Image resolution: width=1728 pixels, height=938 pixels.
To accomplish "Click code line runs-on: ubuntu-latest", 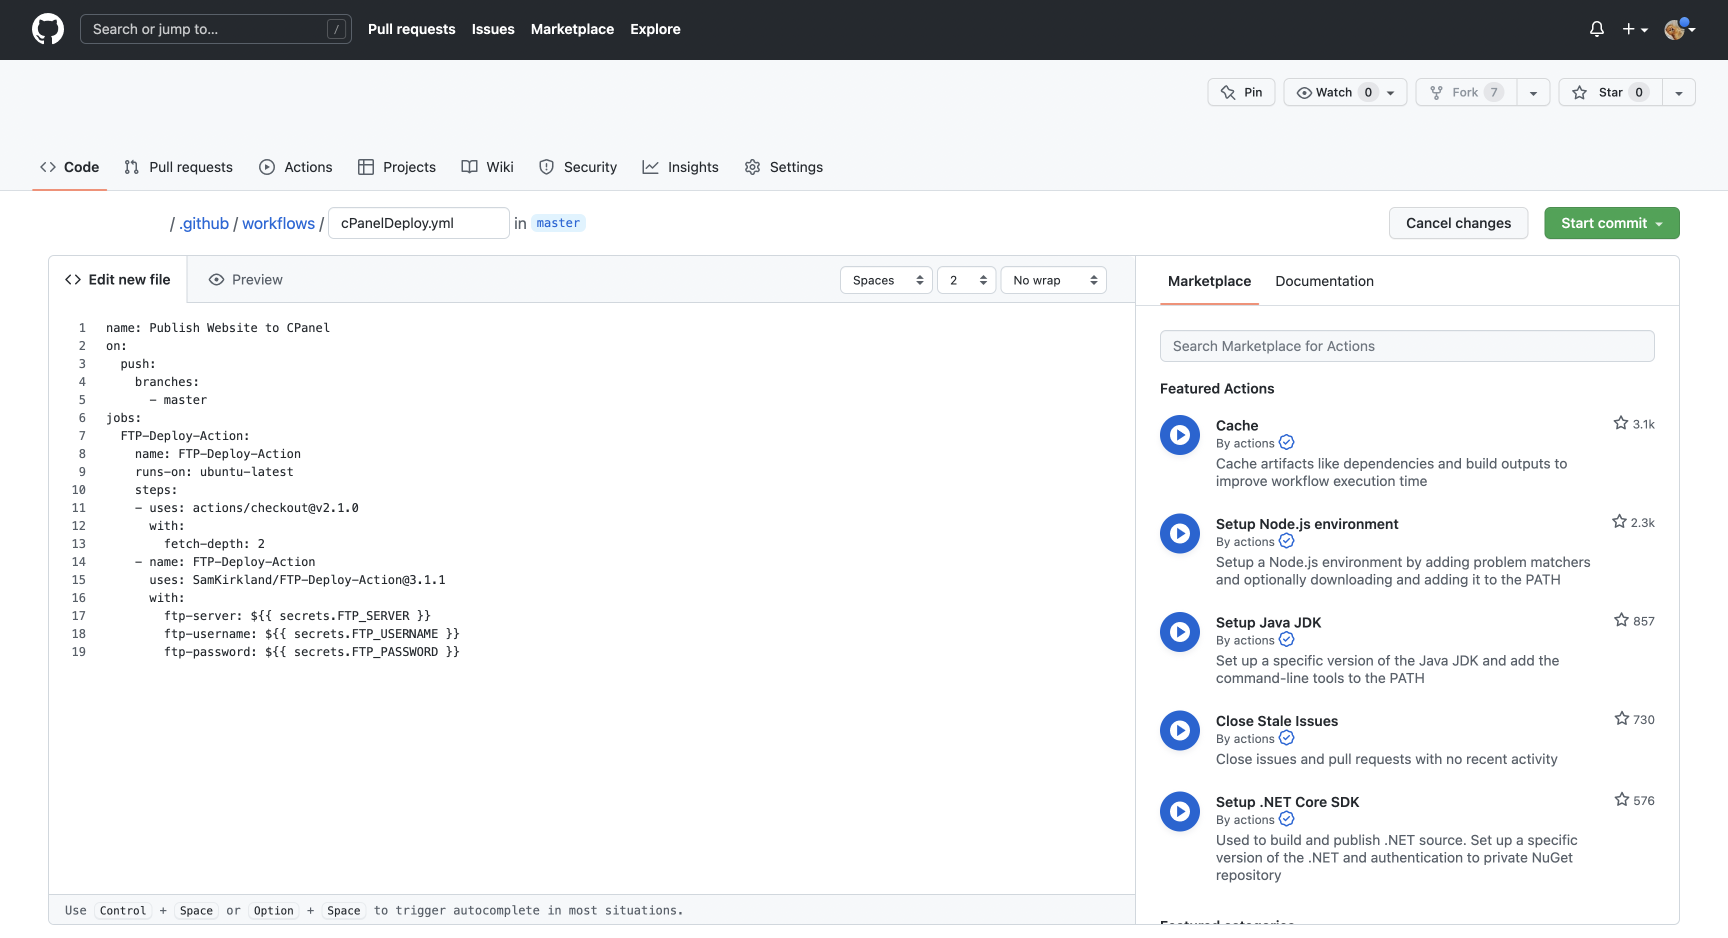I will 214,472.
